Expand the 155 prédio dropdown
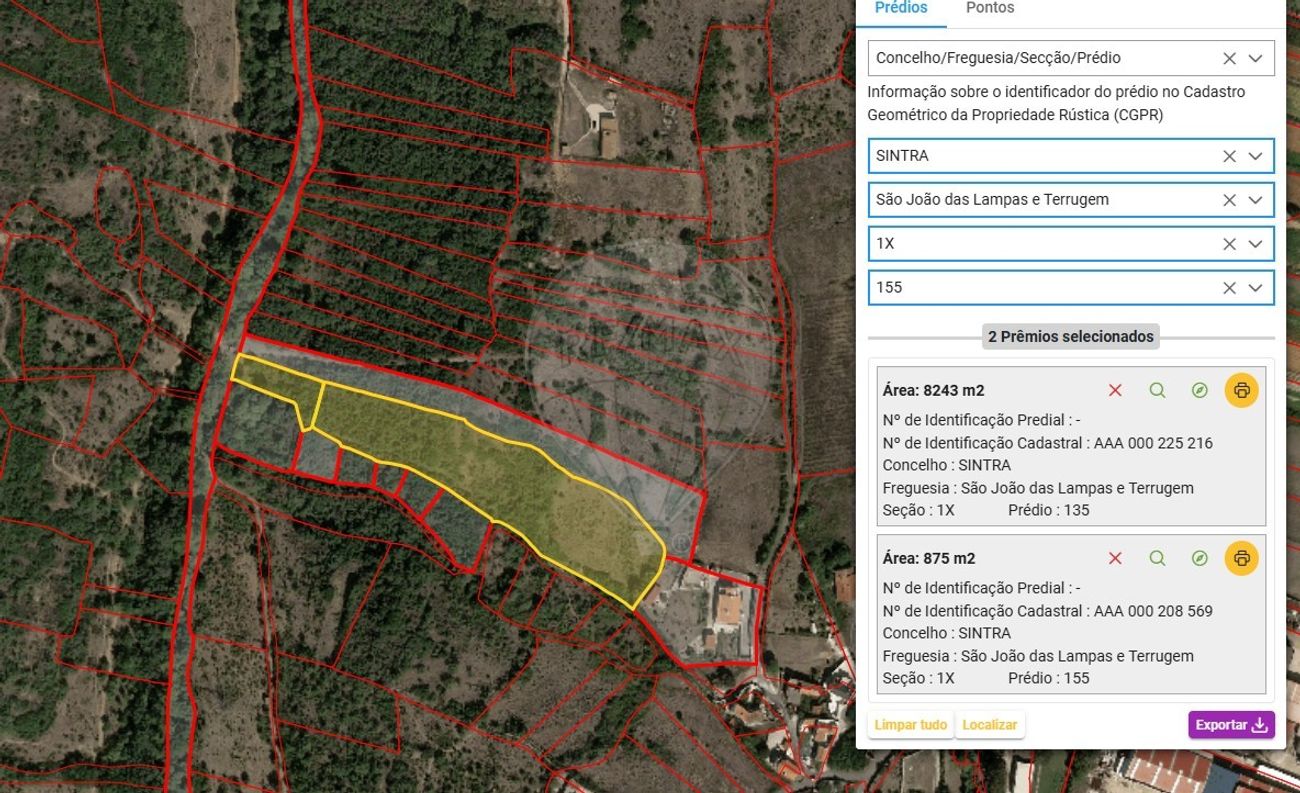The height and width of the screenshot is (793, 1300). [1256, 288]
